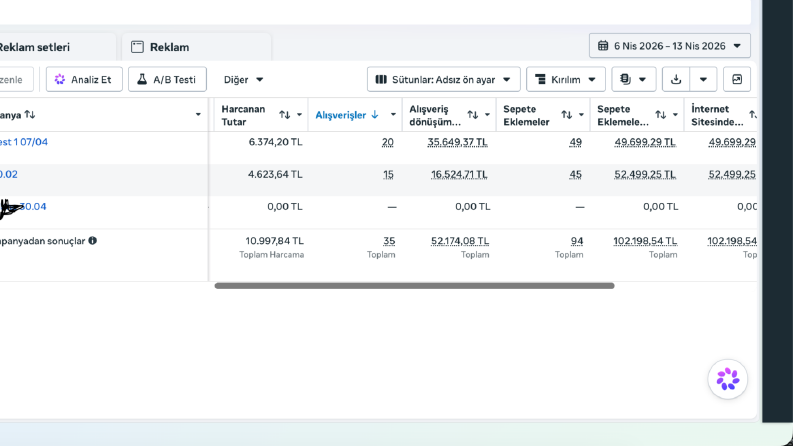Click total purchases 35
Image resolution: width=793 pixels, height=446 pixels.
pos(389,241)
